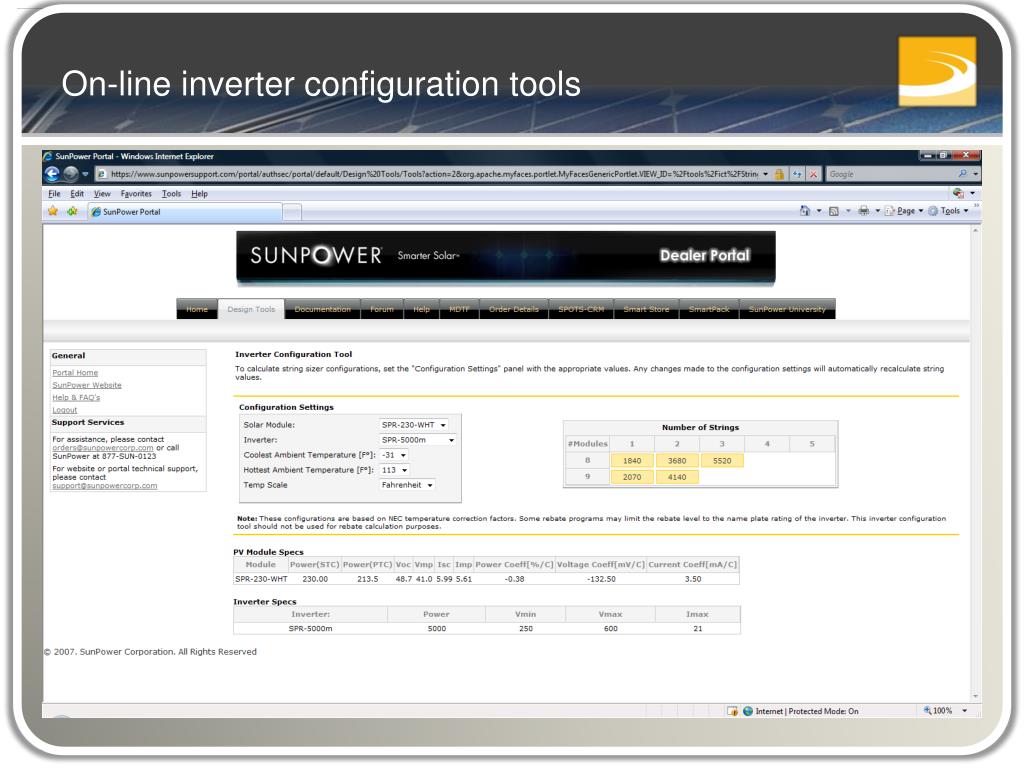Click the SunPower Dealer Portal banner
The image size is (1024, 768).
pos(506,256)
